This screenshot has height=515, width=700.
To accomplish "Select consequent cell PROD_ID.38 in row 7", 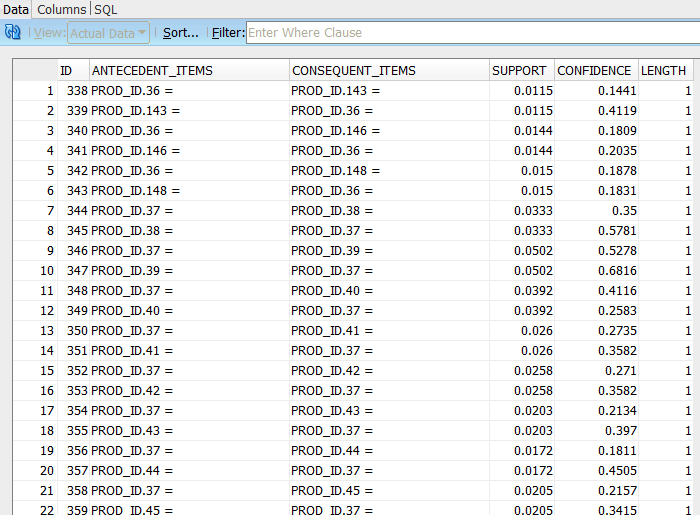I will pyautogui.click(x=389, y=211).
